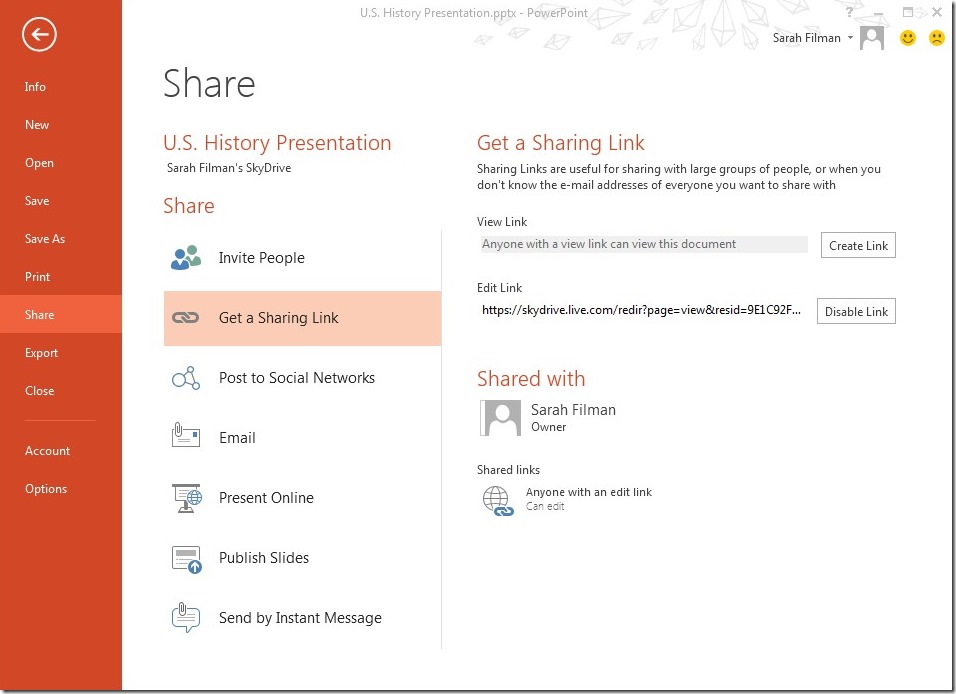Click the Invite People icon
The image size is (956, 694).
tap(186, 257)
